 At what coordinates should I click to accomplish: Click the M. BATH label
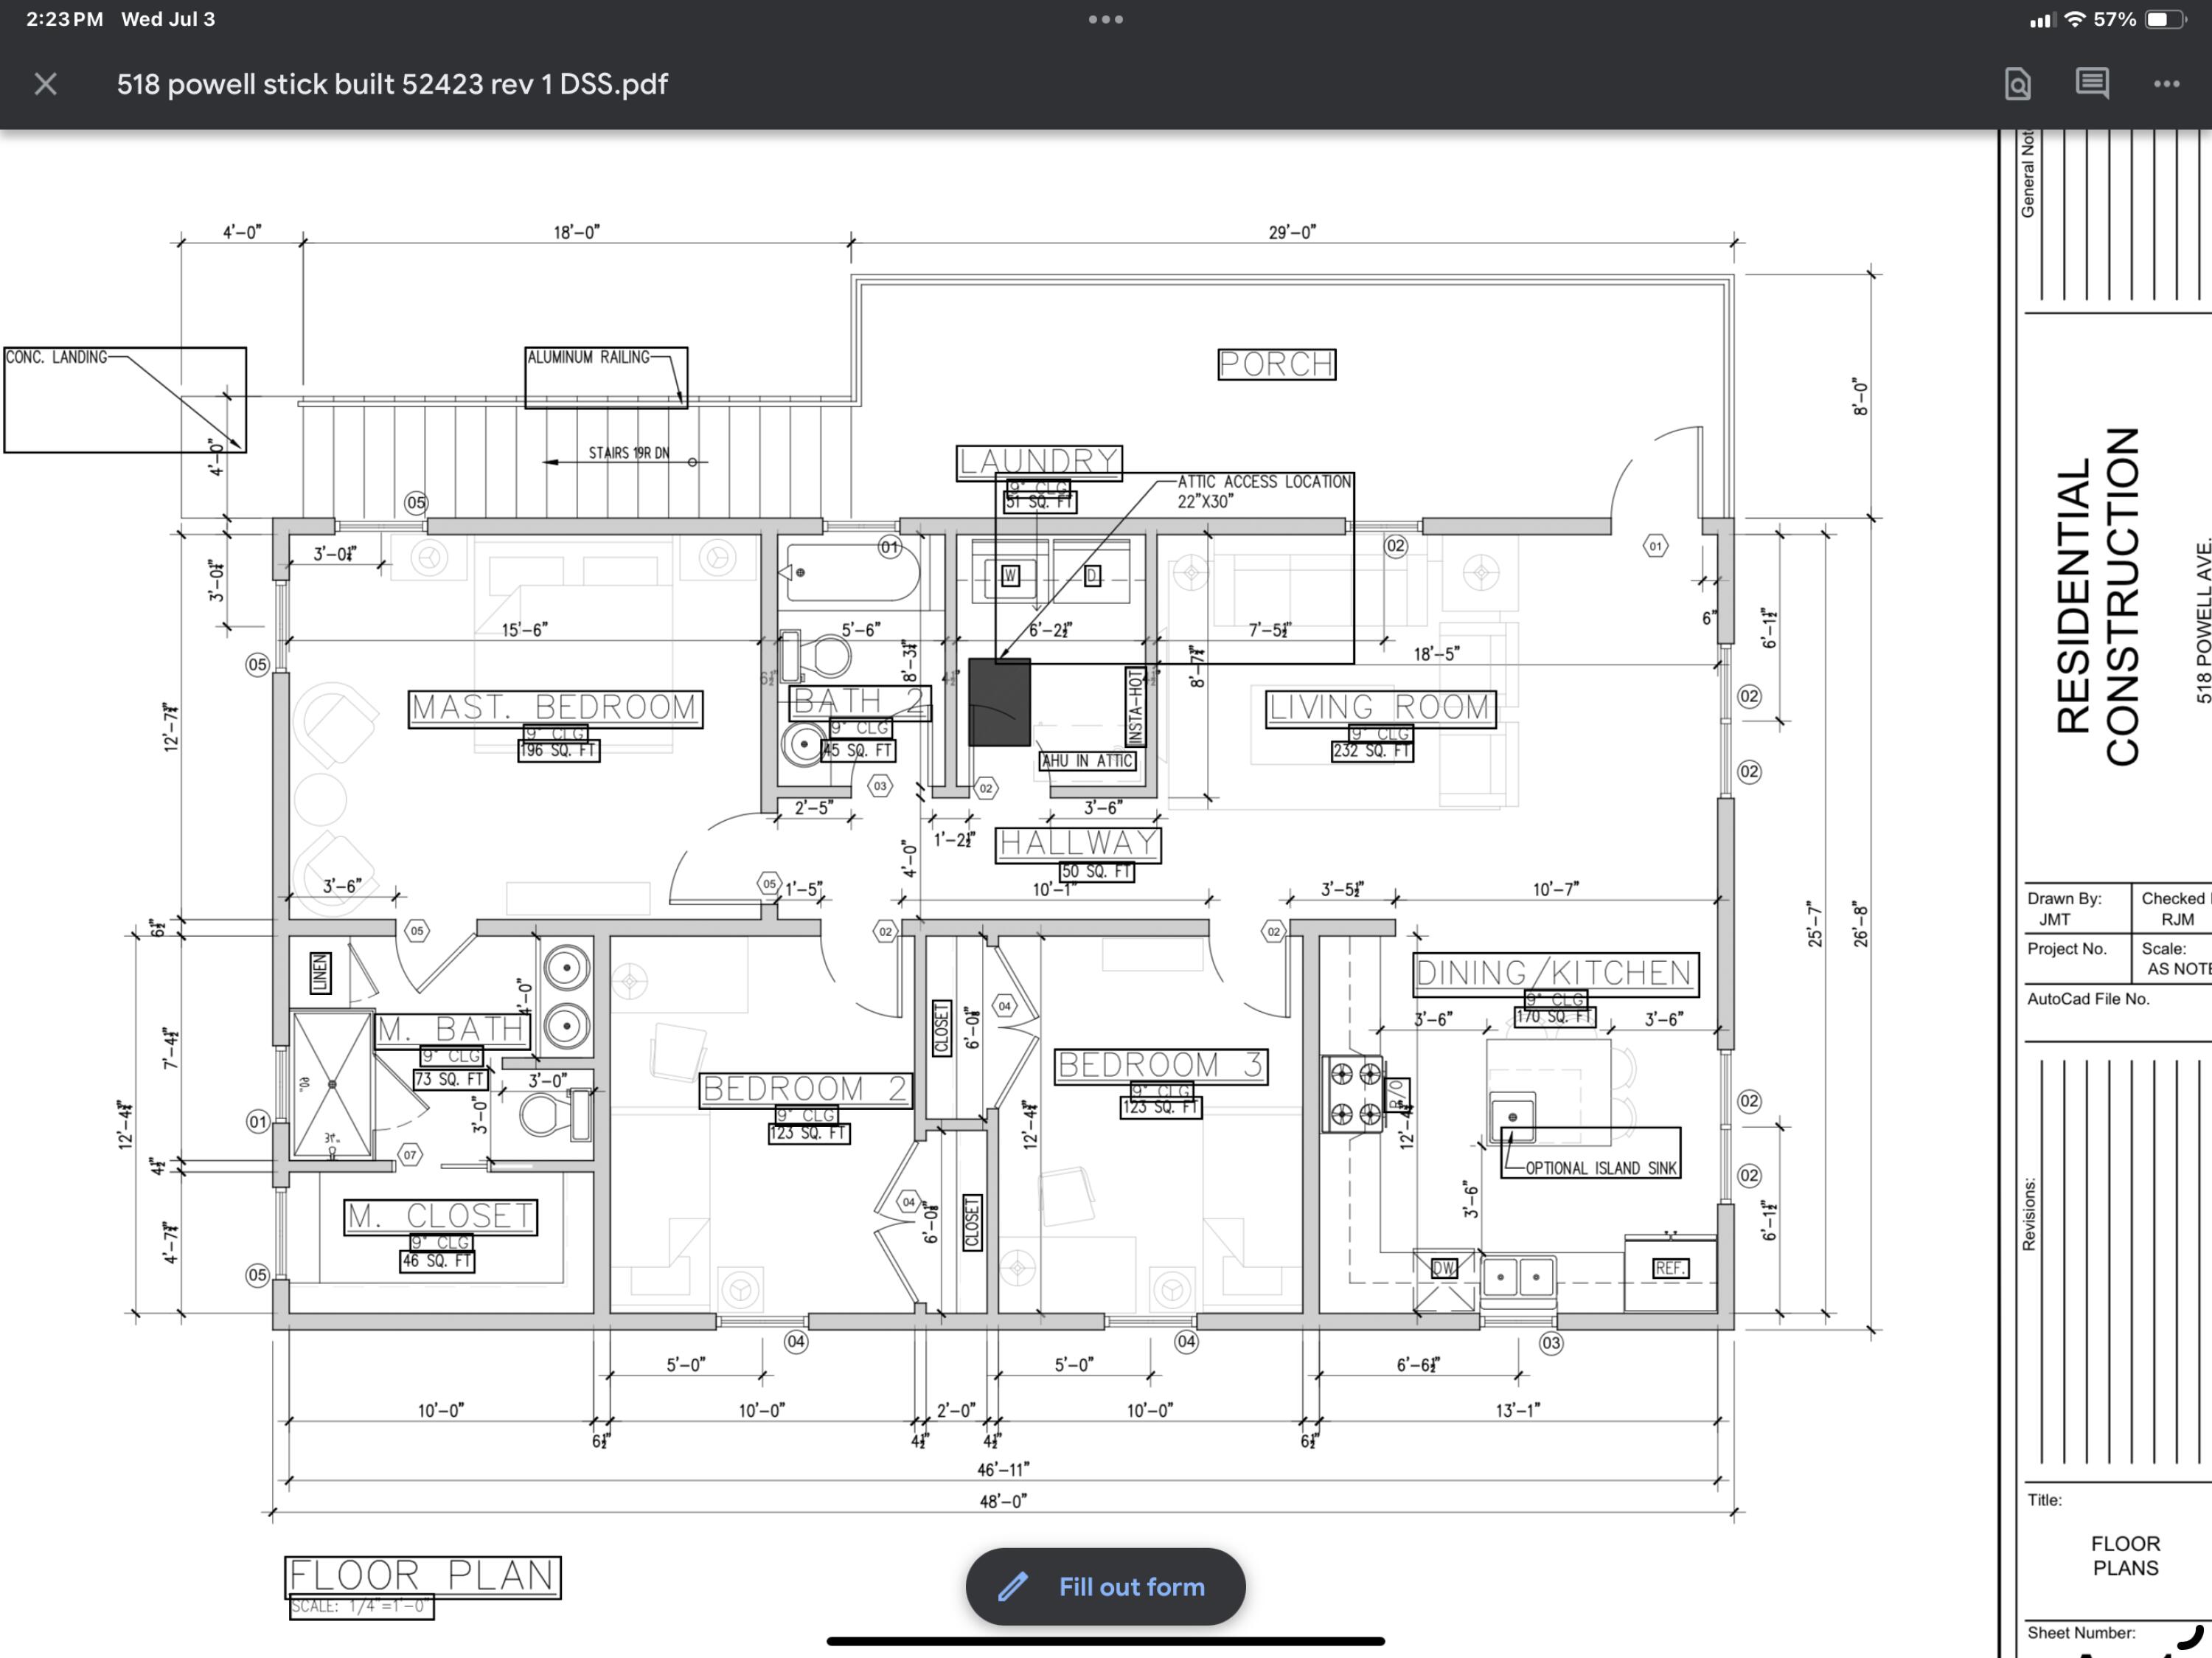pyautogui.click(x=451, y=1030)
